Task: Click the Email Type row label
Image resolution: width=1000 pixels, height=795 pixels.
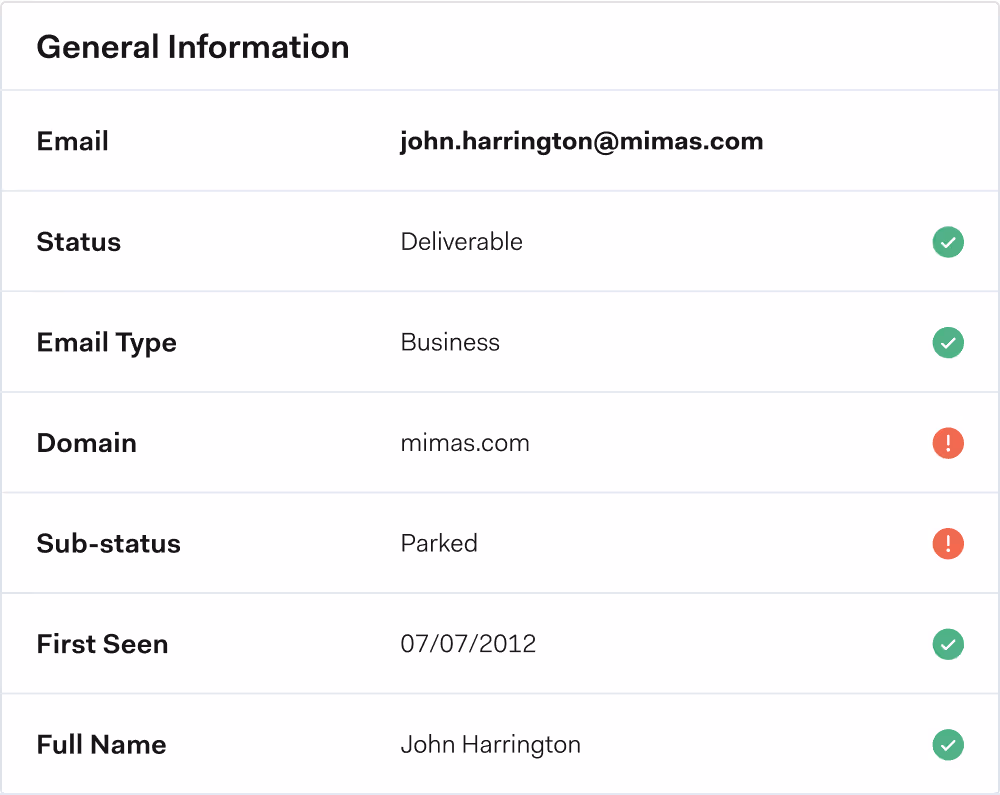Action: pos(106,342)
